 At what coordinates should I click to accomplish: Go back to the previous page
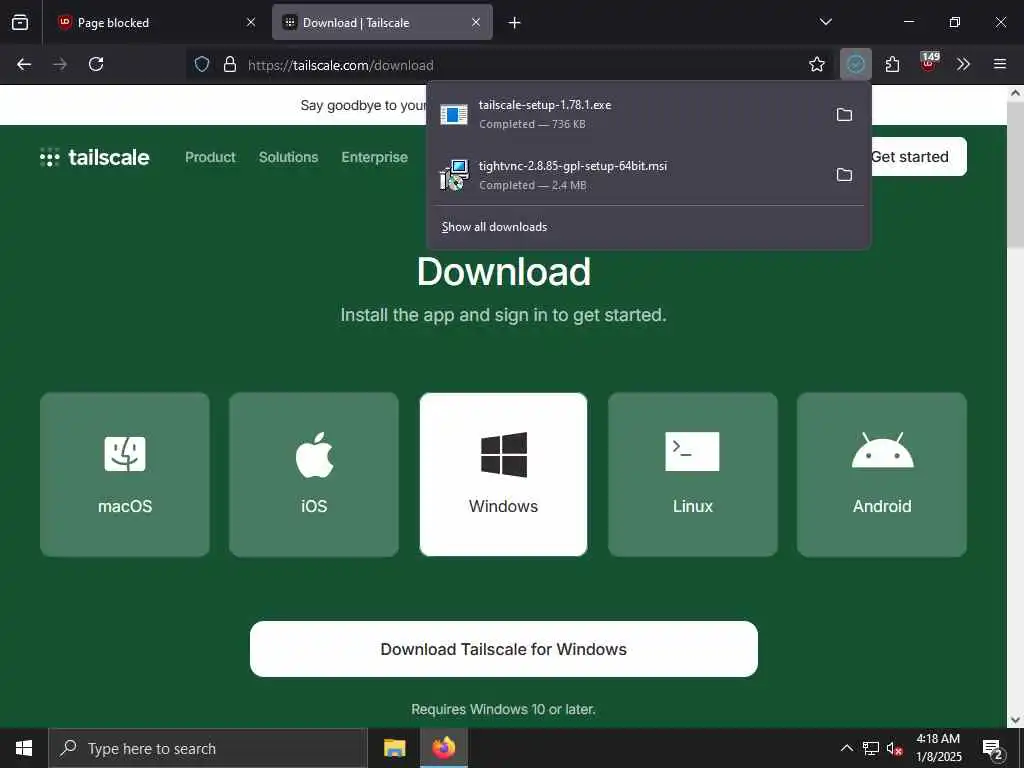pyautogui.click(x=24, y=64)
